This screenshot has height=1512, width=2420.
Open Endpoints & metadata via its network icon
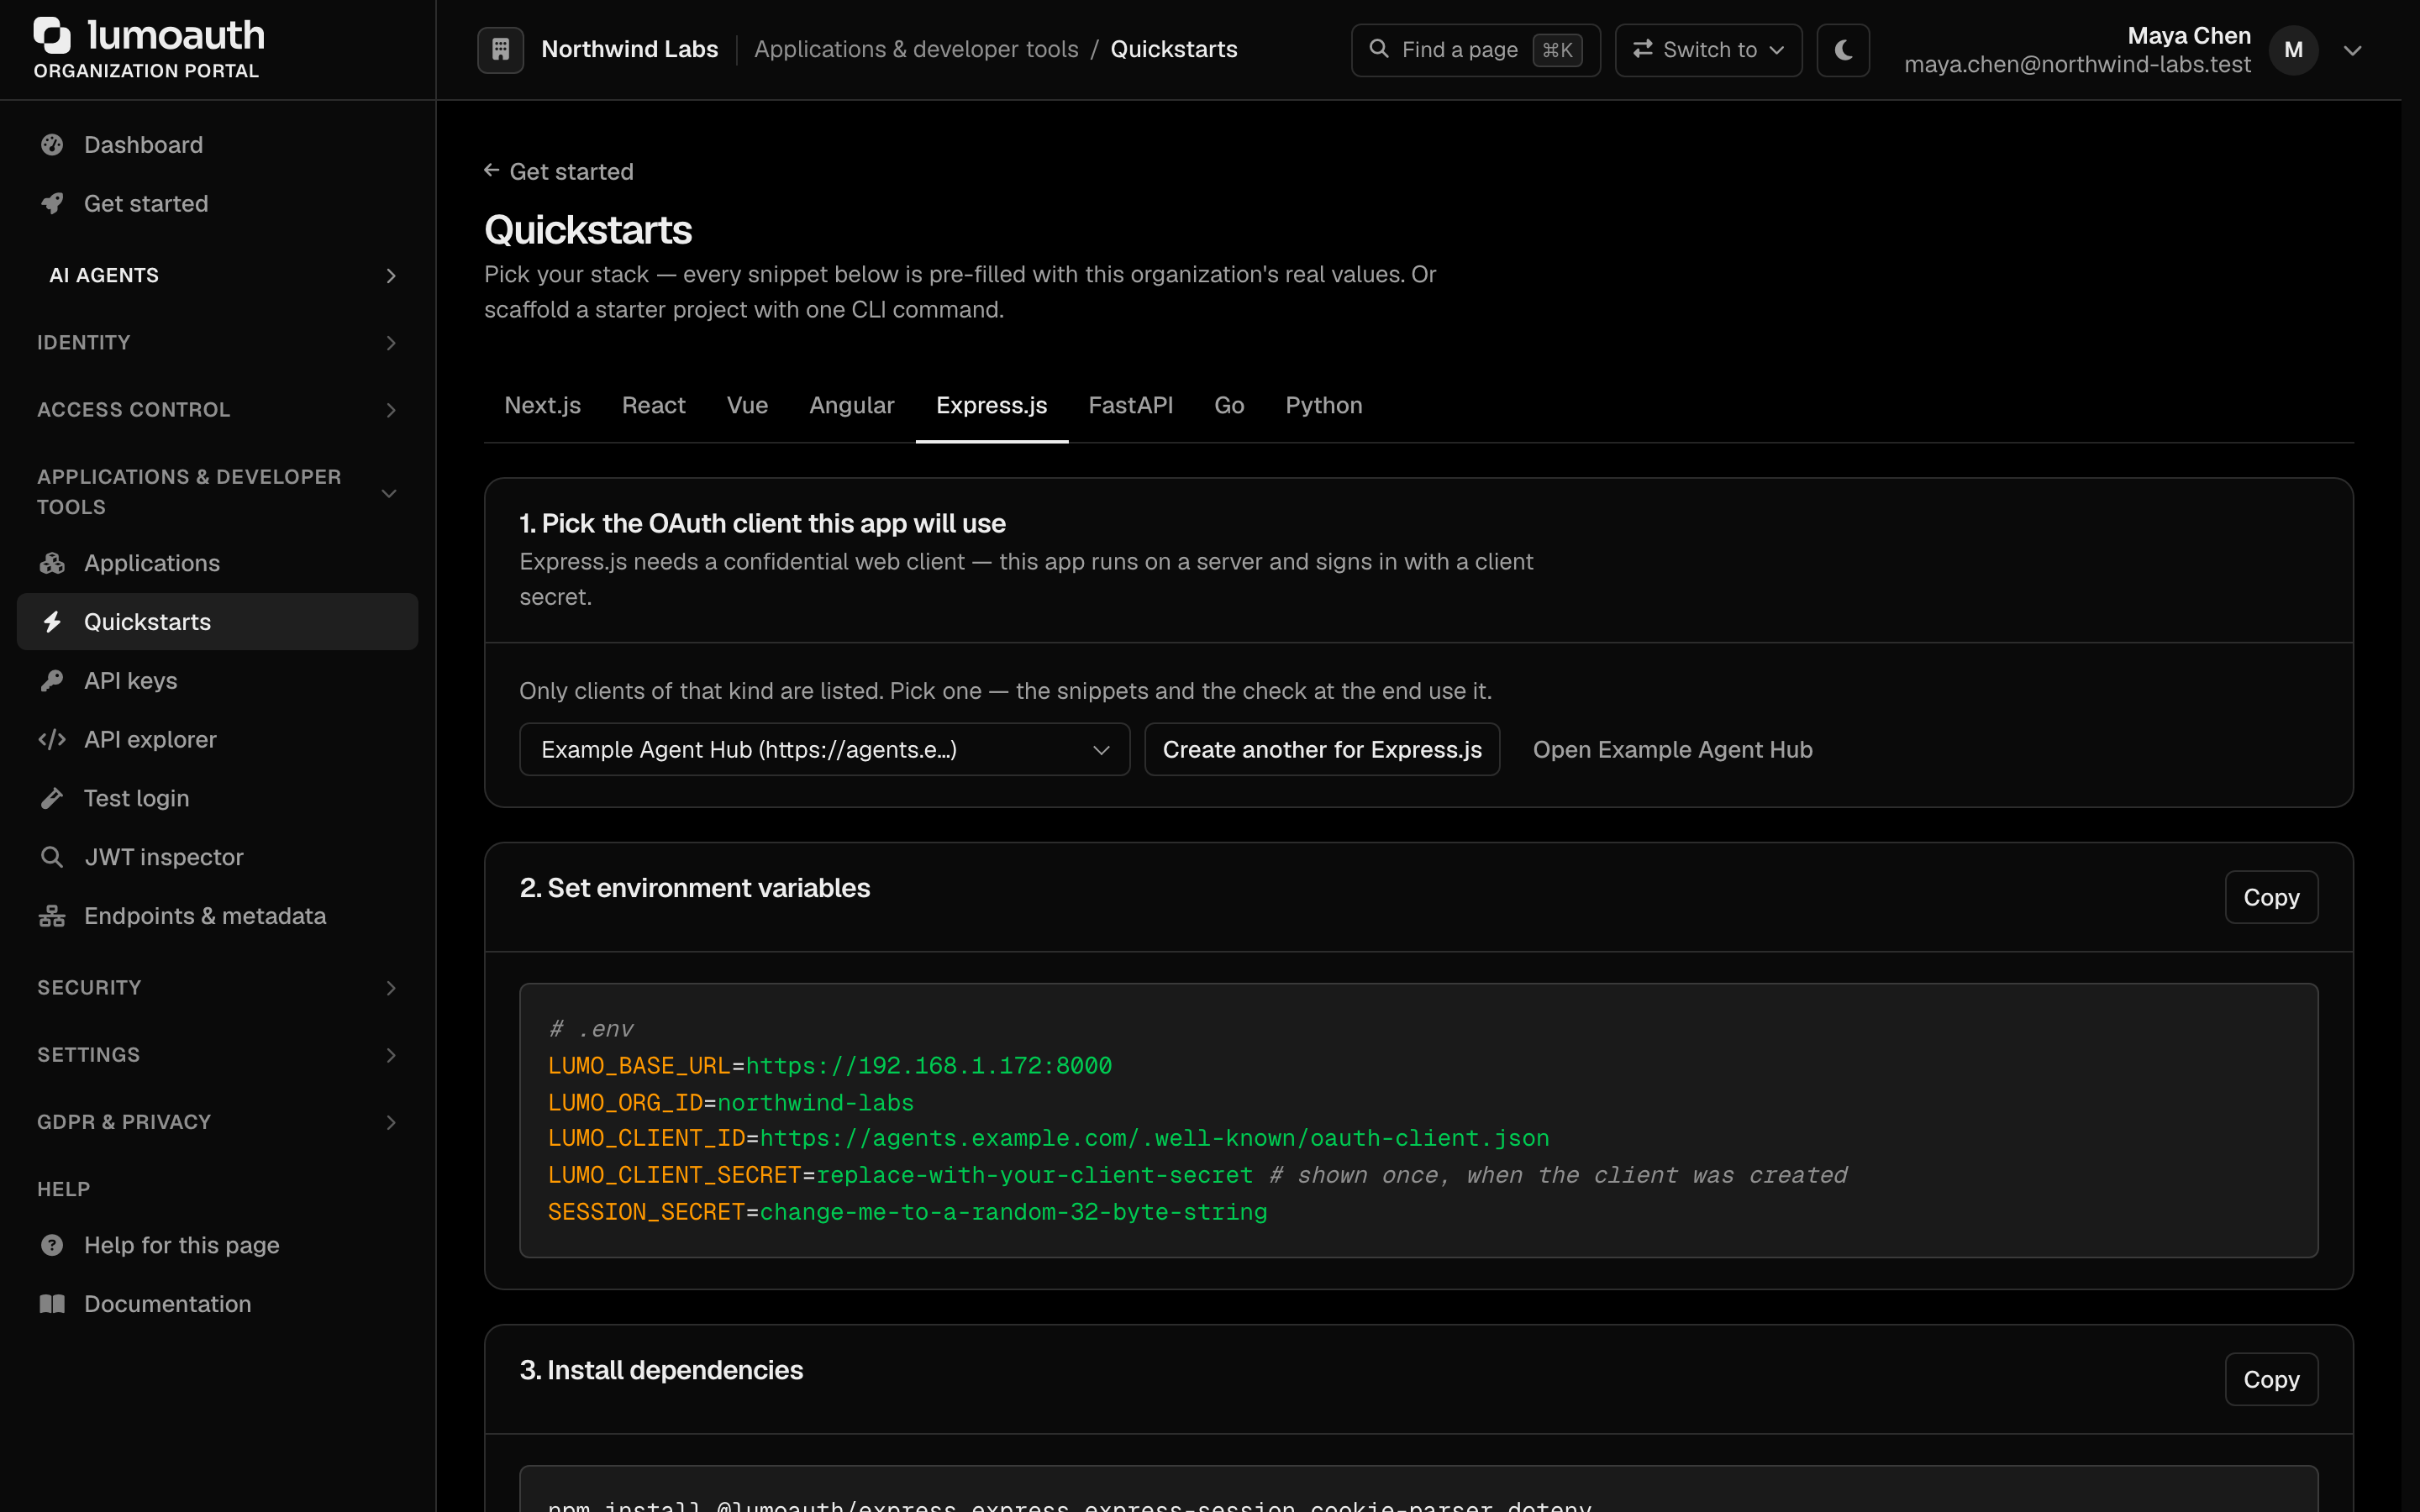click(52, 916)
